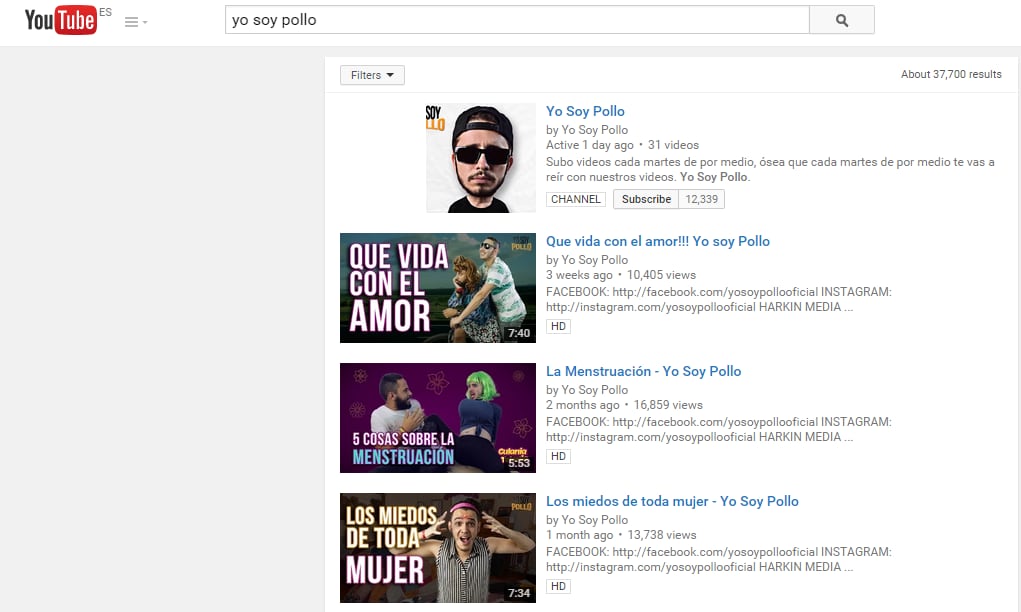
Task: Click uploader name under 'Que vida con el amor'
Action: point(594,260)
